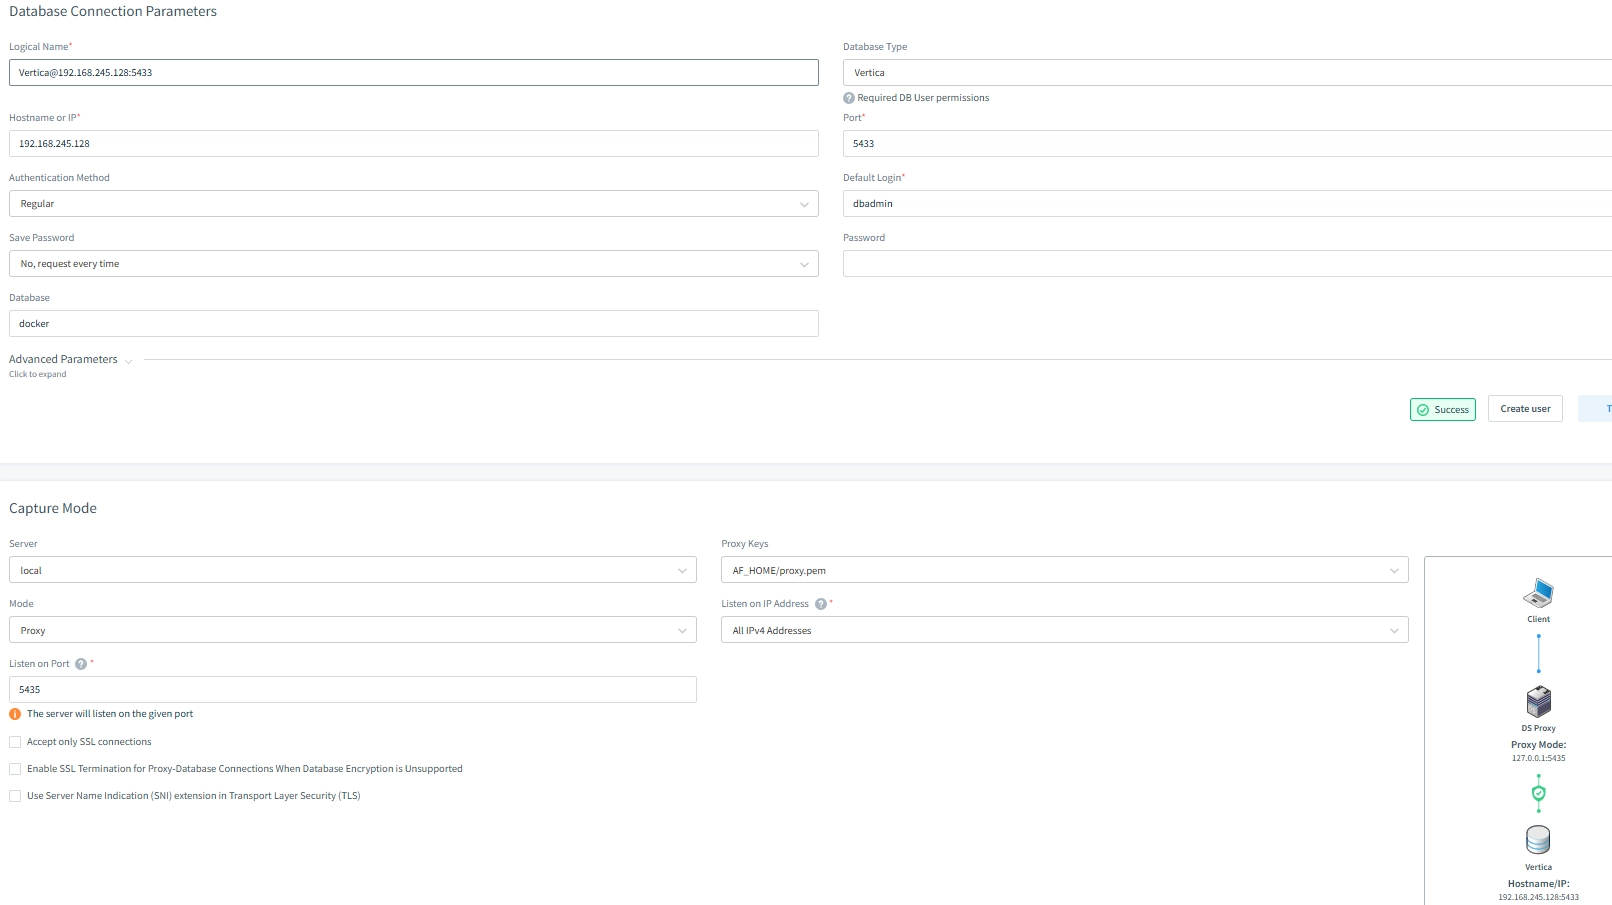
Task: Click the Create user button
Action: 1525,409
